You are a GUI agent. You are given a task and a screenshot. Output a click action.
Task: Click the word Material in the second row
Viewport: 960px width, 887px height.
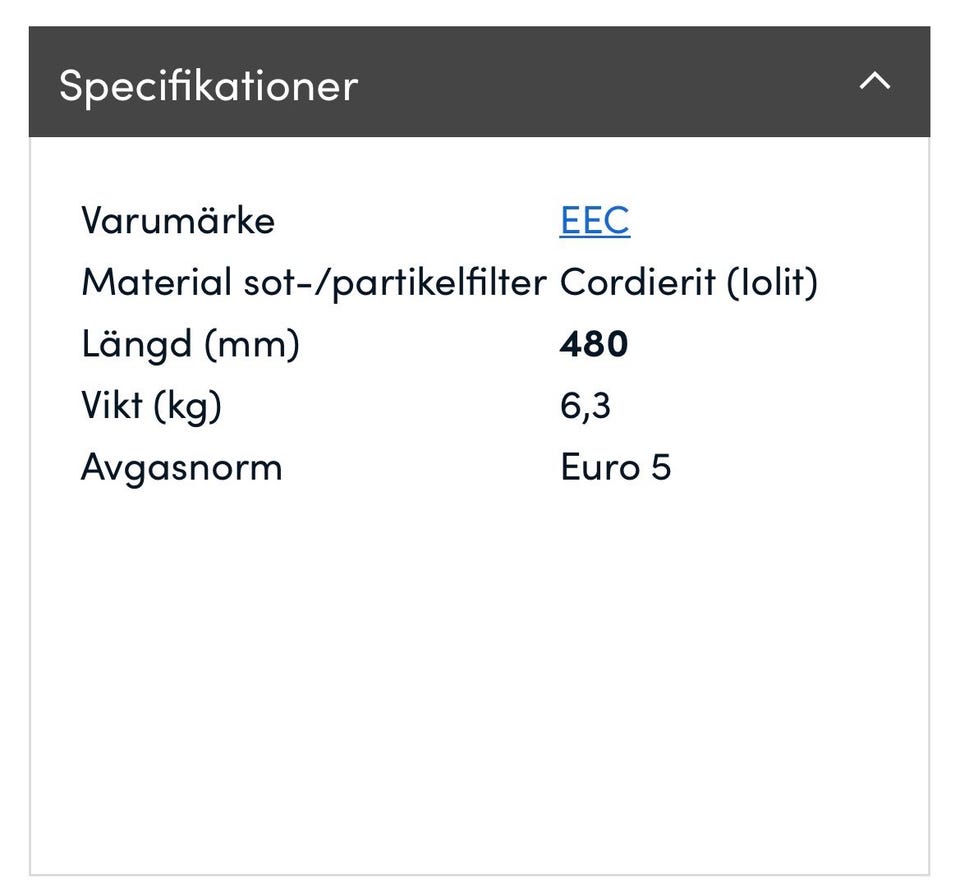157,283
